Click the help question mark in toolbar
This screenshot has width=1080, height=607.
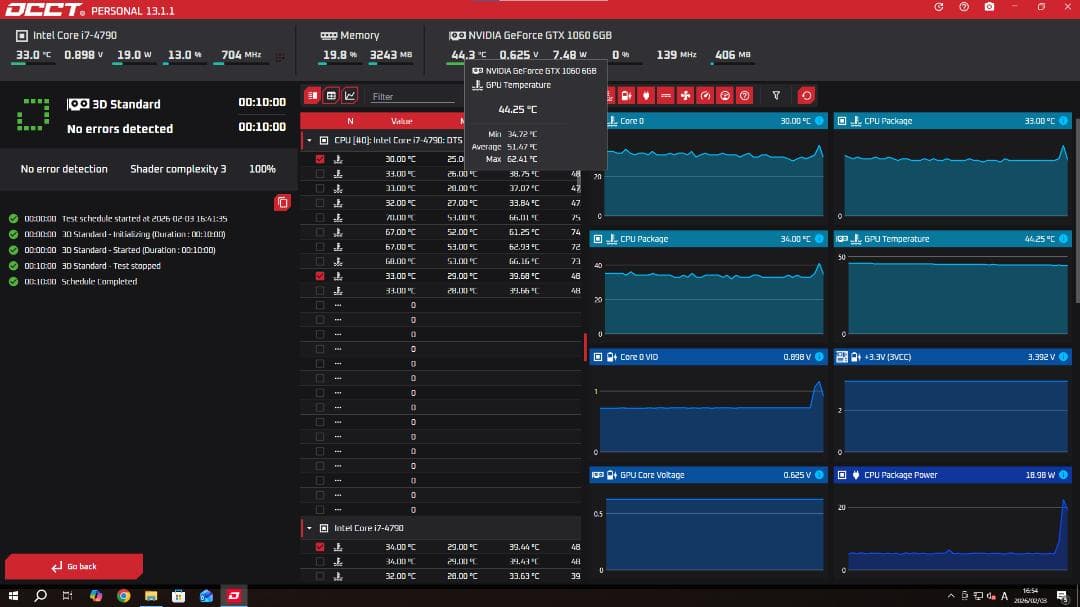(744, 96)
